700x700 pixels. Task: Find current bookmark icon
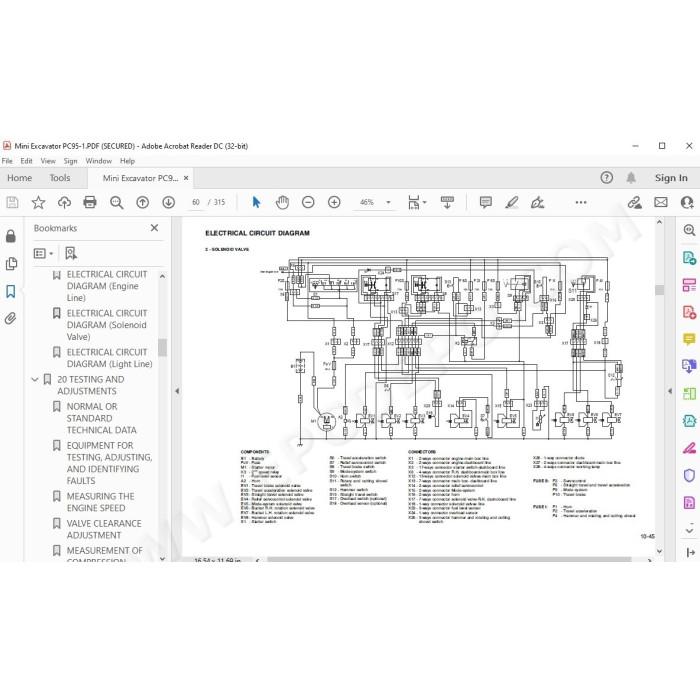(x=71, y=254)
